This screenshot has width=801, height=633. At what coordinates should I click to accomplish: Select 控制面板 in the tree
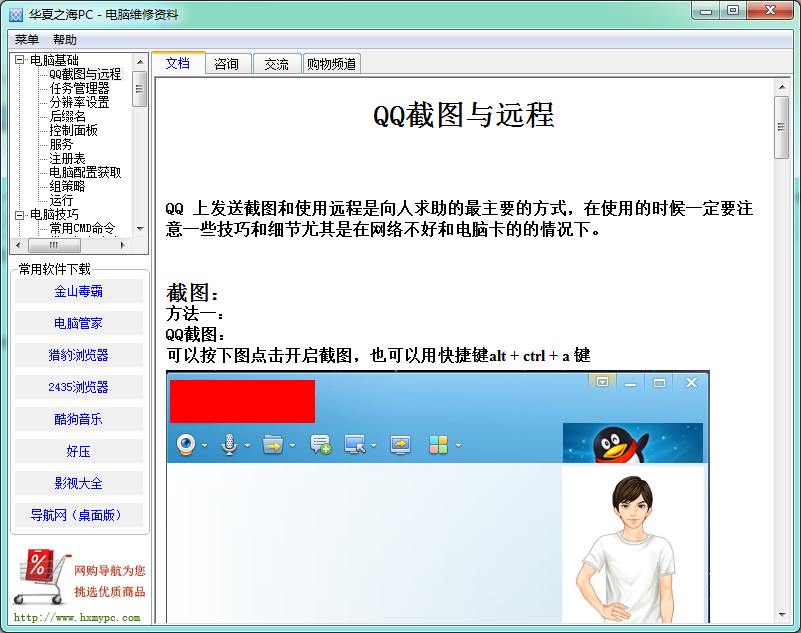(x=73, y=130)
